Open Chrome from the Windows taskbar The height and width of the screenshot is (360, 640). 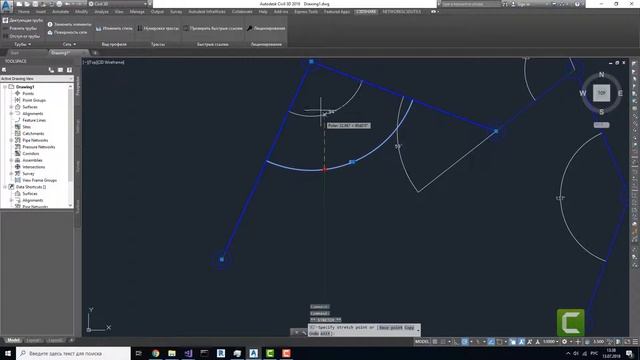[x=156, y=353]
